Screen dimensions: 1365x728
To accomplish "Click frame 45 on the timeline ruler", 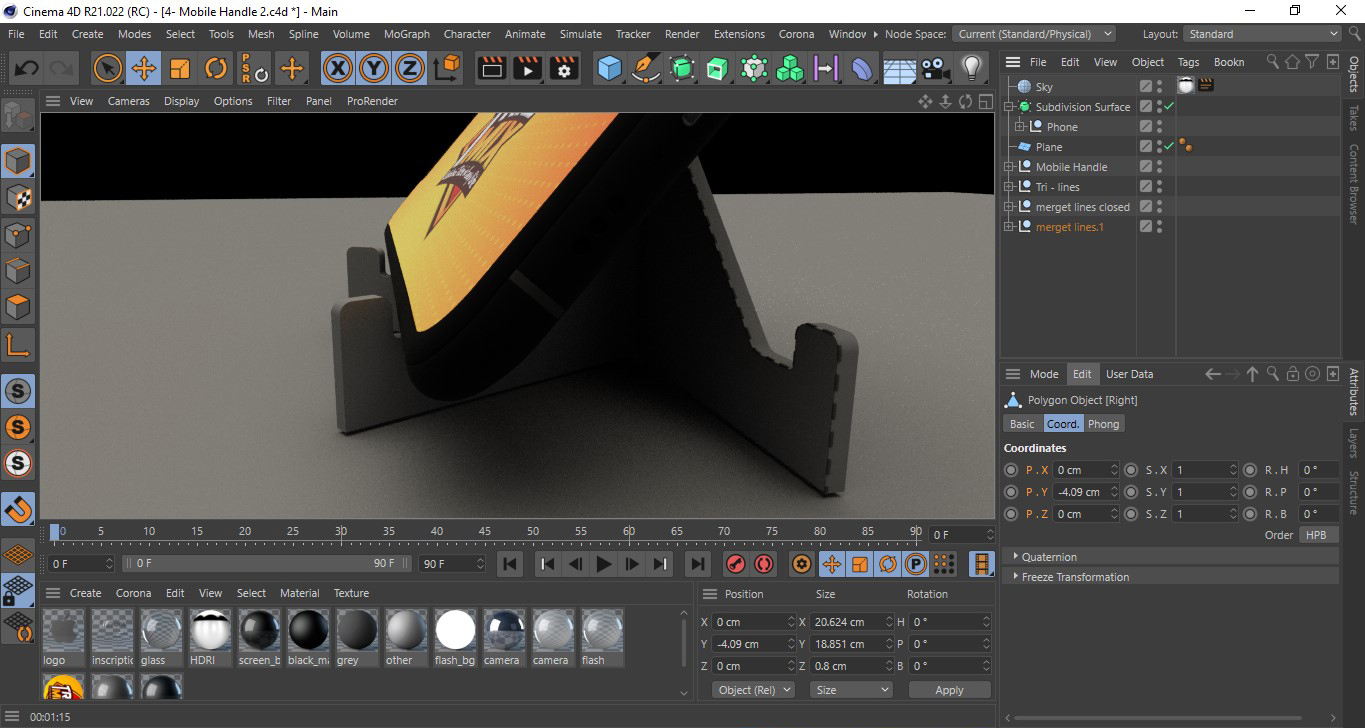I will pos(485,531).
